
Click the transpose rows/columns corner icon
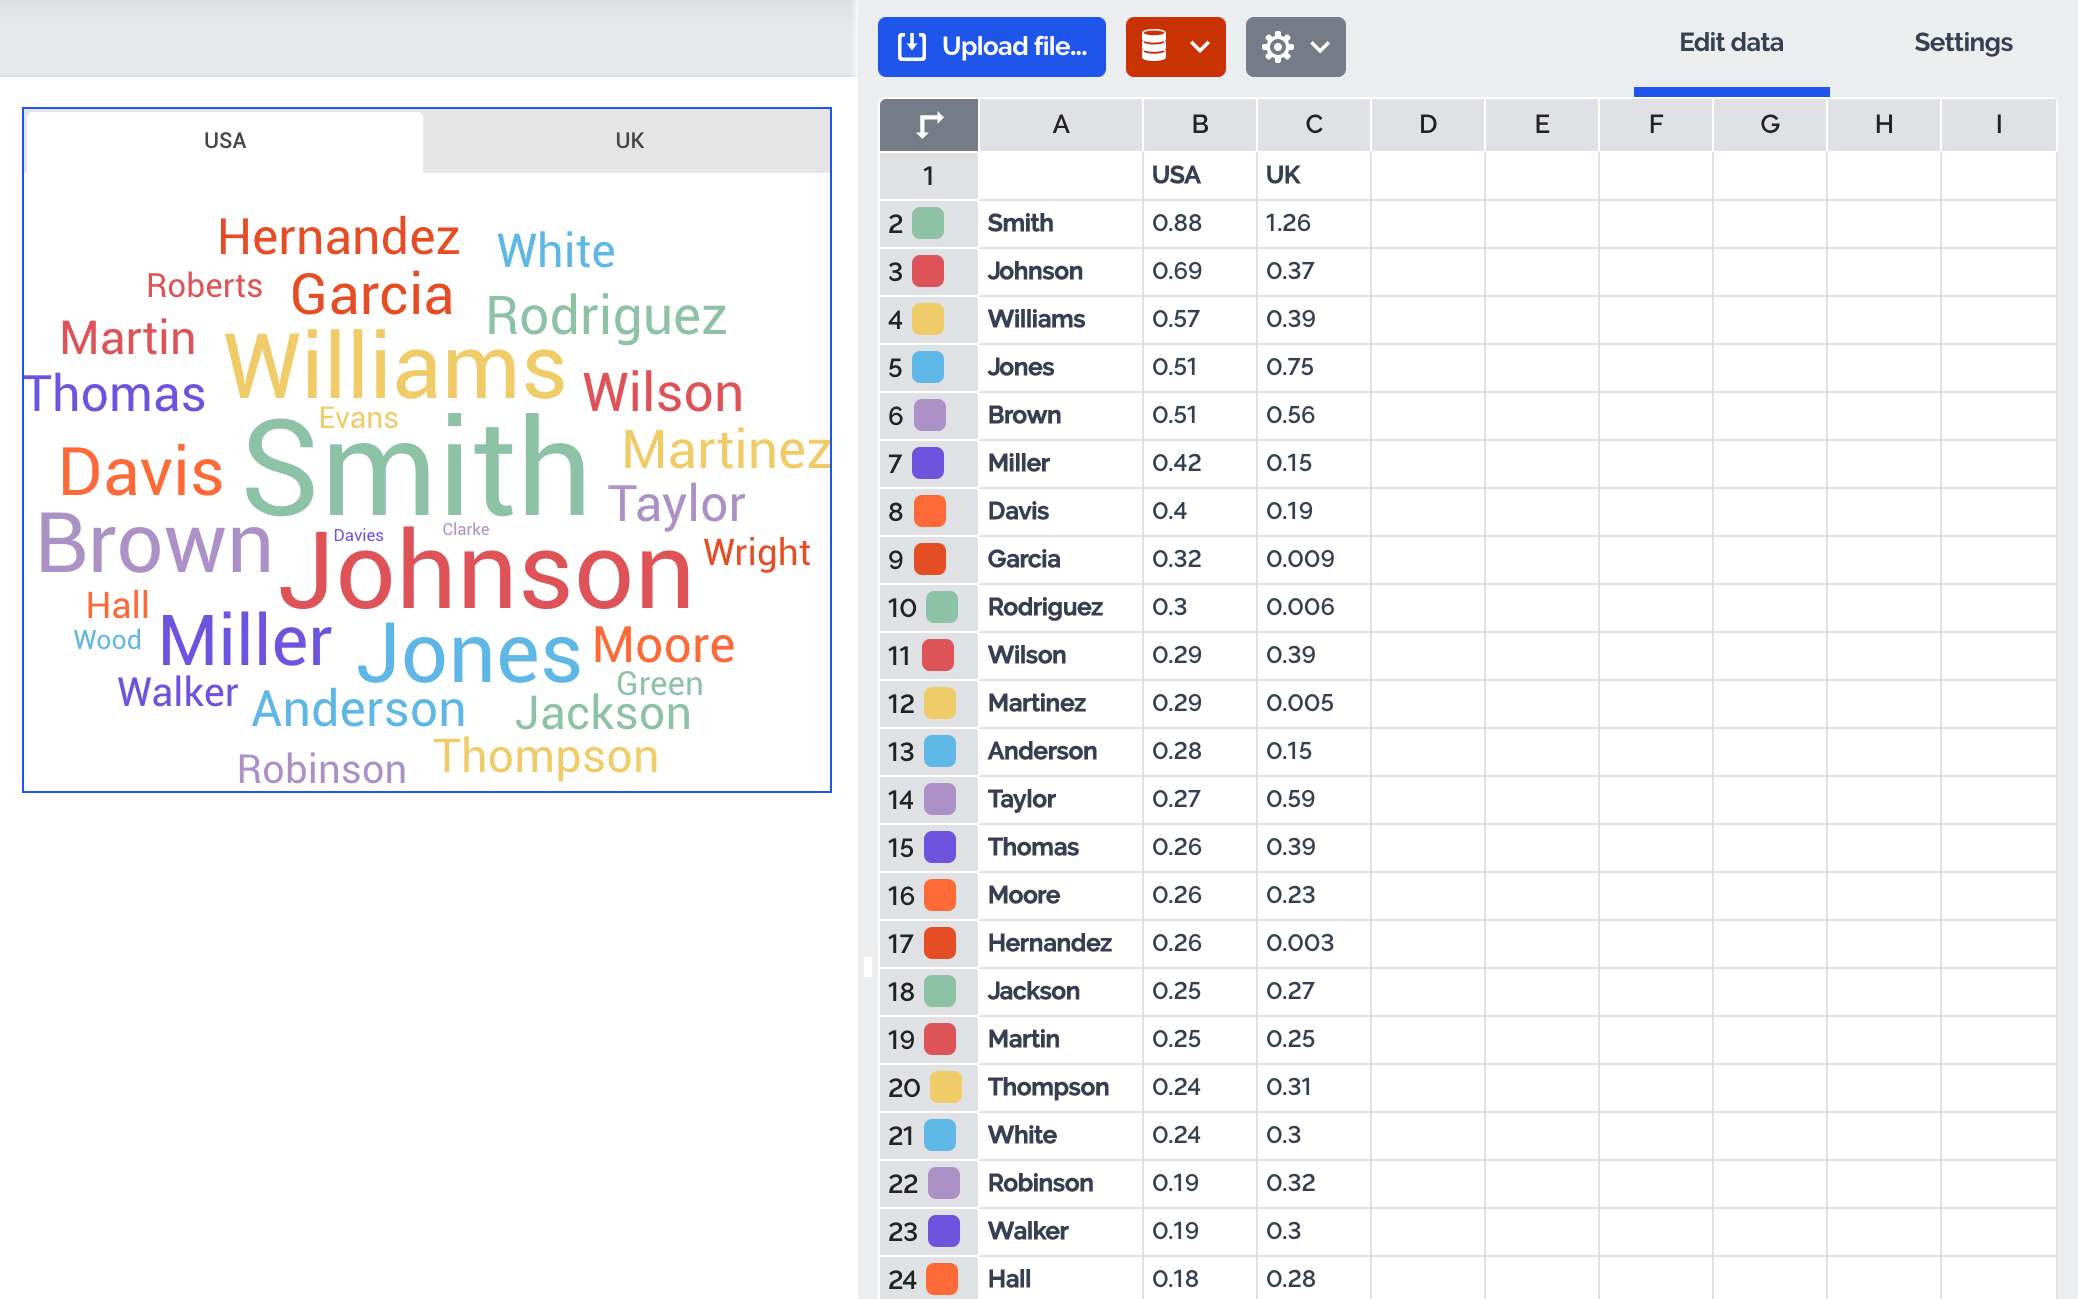[x=929, y=125]
